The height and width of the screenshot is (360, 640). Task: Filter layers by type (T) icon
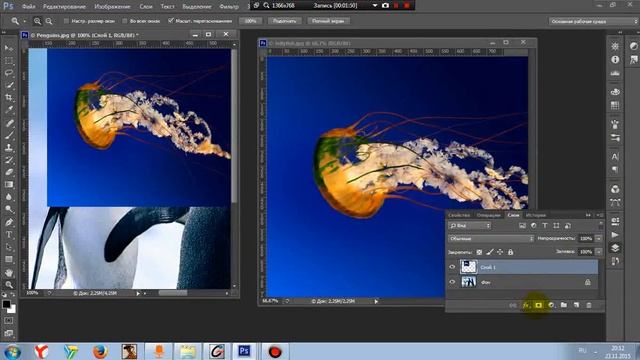point(545,226)
